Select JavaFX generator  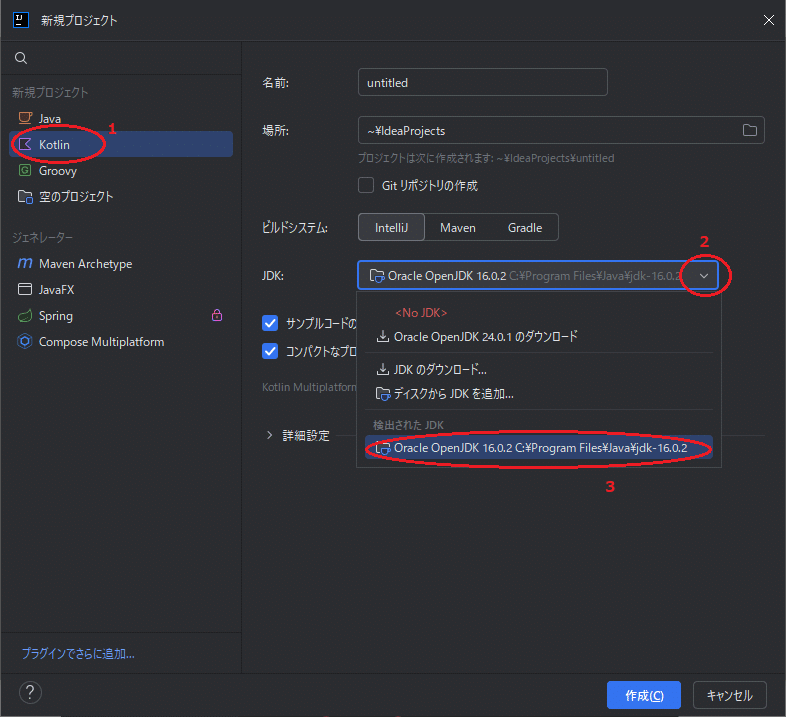pyautogui.click(x=121, y=289)
